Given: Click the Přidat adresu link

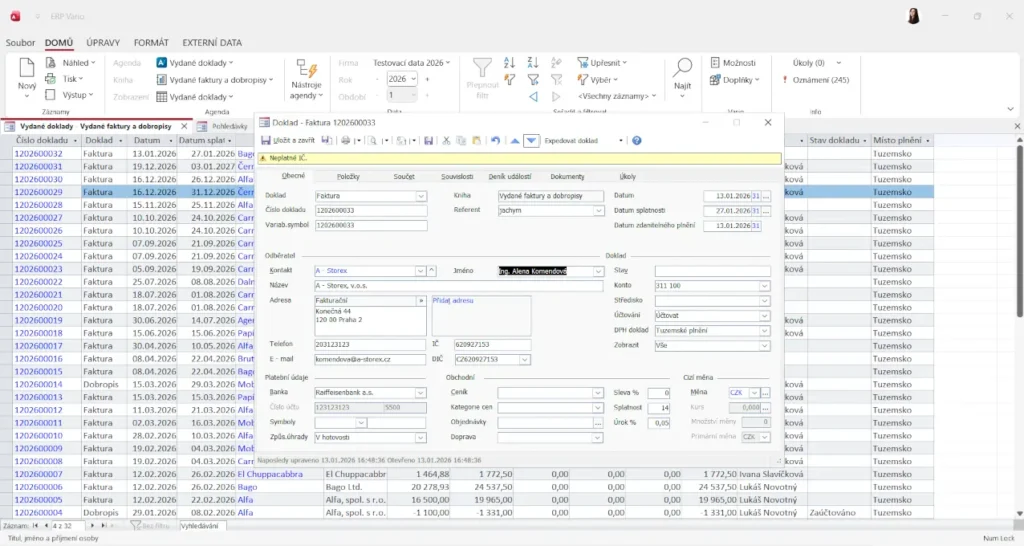Looking at the screenshot, I should [453, 300].
